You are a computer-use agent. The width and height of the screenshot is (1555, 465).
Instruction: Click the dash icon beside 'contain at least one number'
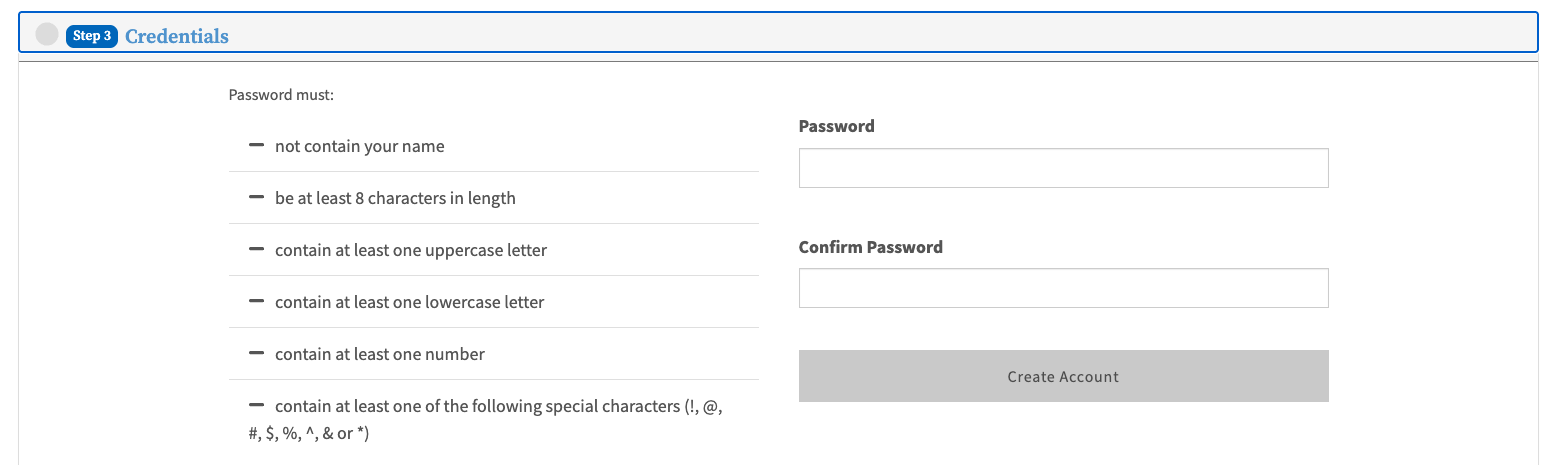pyautogui.click(x=256, y=353)
